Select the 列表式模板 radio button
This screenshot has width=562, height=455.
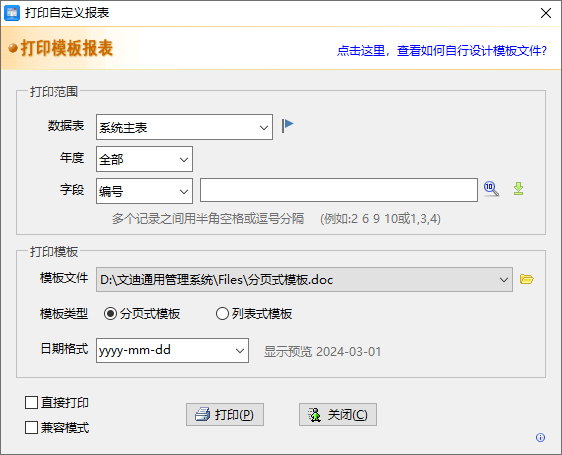tap(222, 314)
